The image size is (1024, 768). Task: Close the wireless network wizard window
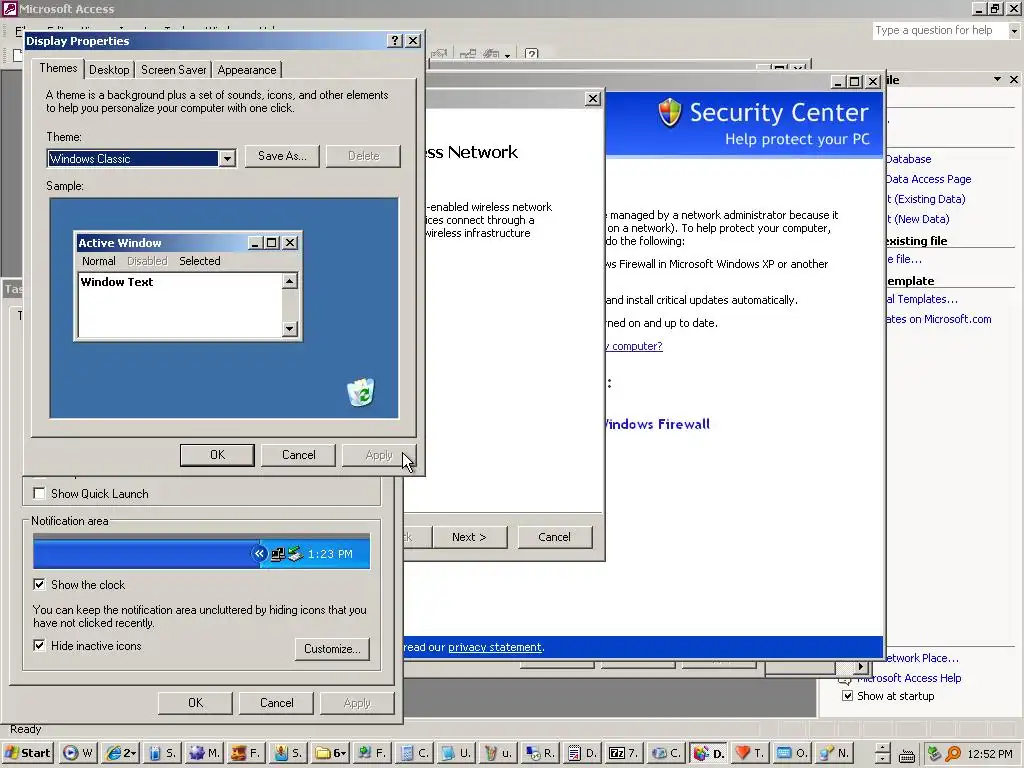[593, 99]
